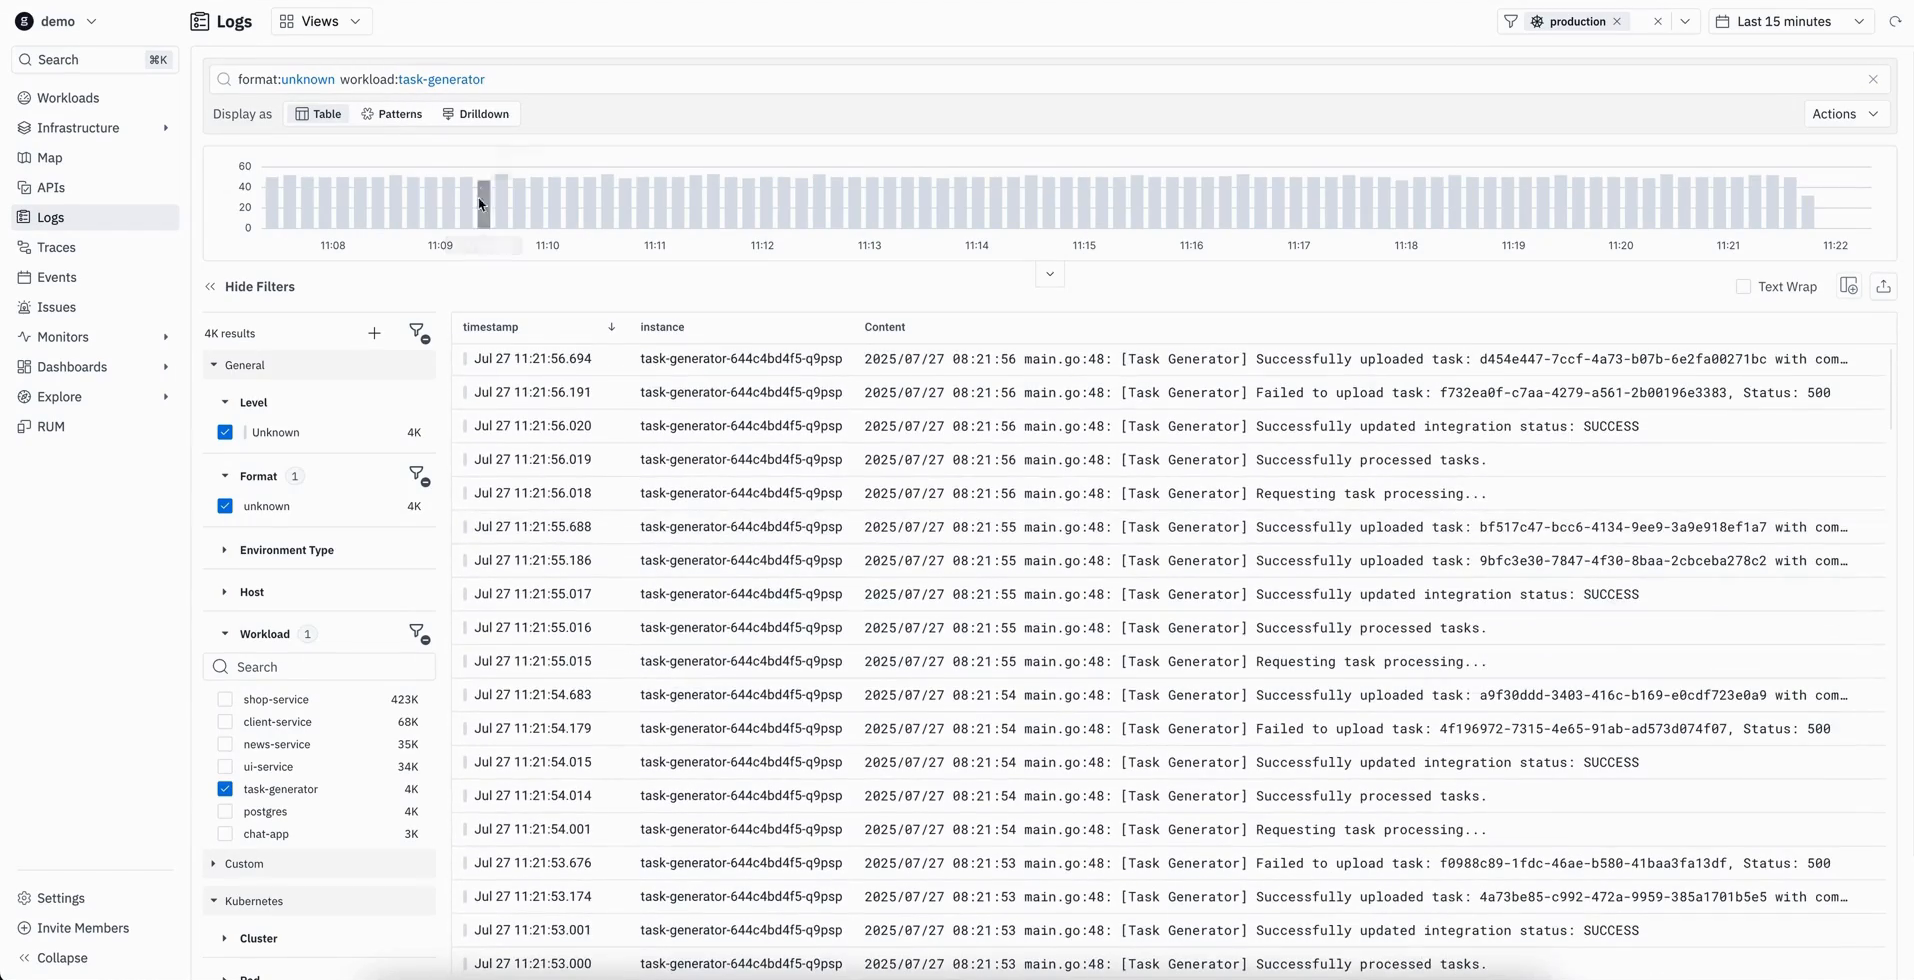Select Traces in the left sidebar
Image resolution: width=1914 pixels, height=980 pixels.
tap(58, 247)
